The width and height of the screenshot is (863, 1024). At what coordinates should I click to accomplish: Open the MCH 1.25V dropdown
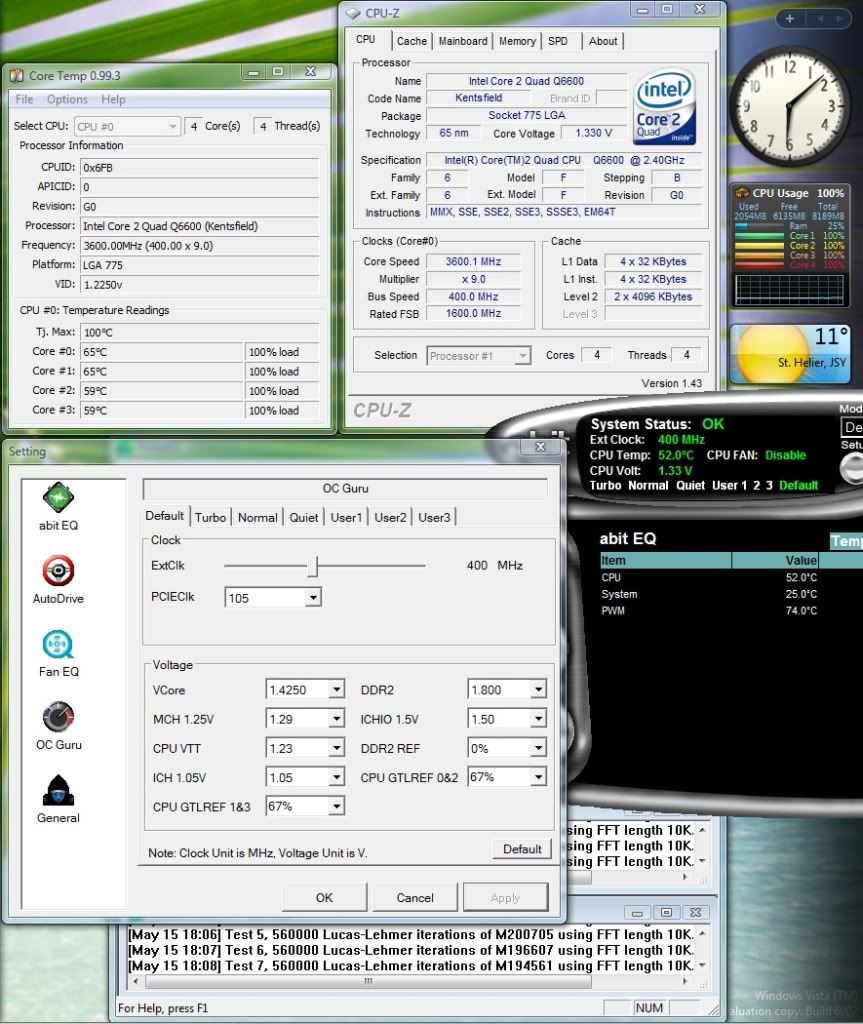click(x=336, y=719)
